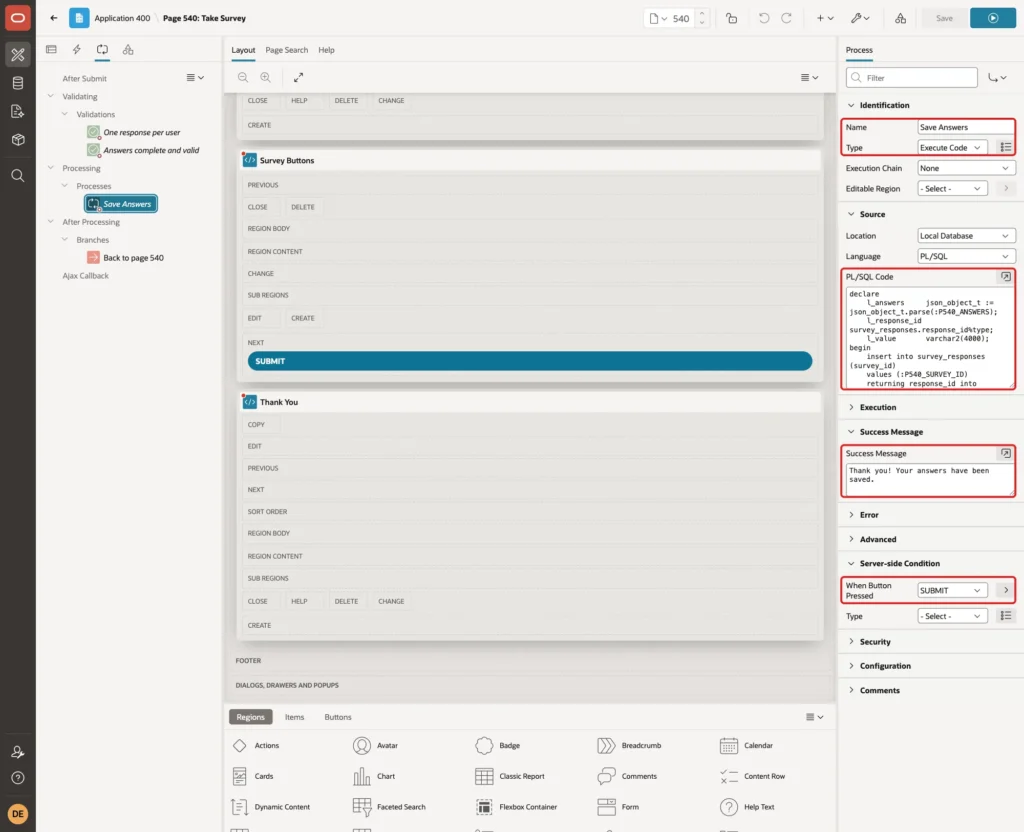Open Team Development icon in sidebar
Image resolution: width=1024 pixels, height=832 pixels.
(x=18, y=112)
